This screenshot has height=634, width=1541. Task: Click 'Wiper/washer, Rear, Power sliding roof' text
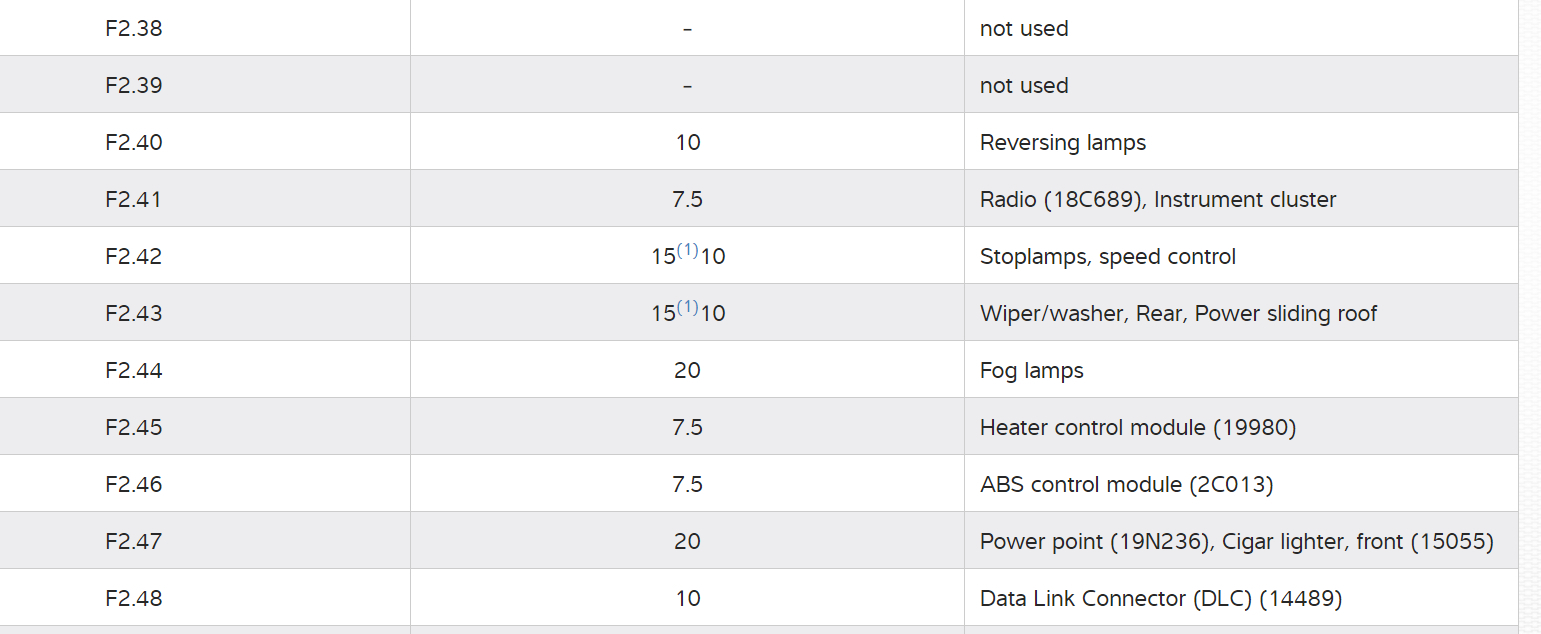tap(1178, 313)
